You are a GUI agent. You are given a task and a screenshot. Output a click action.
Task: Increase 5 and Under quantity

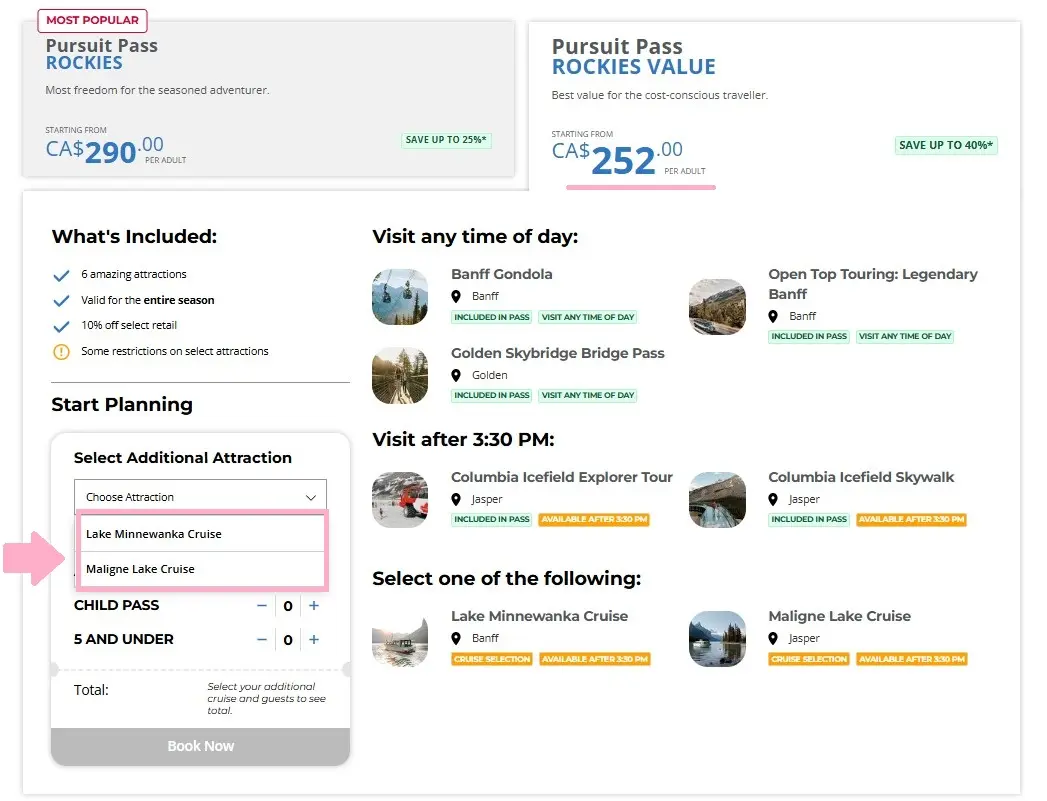click(x=314, y=639)
